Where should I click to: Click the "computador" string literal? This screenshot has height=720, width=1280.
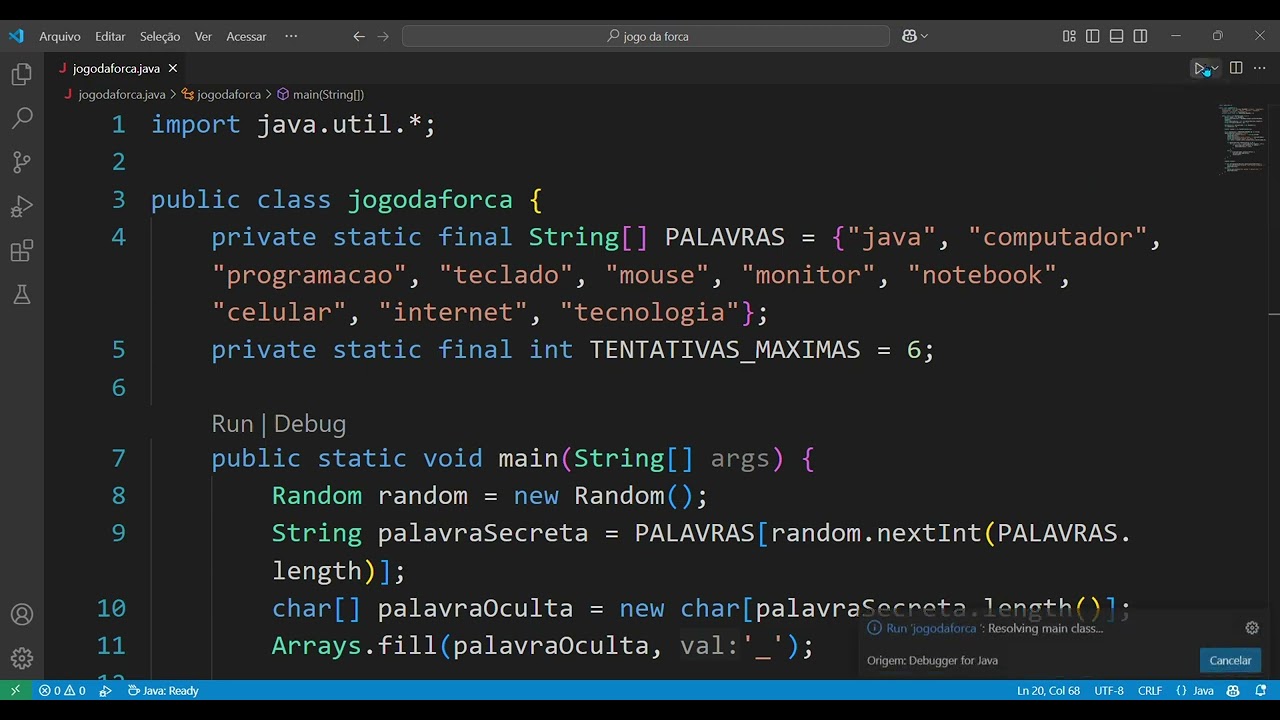[x=1057, y=237]
